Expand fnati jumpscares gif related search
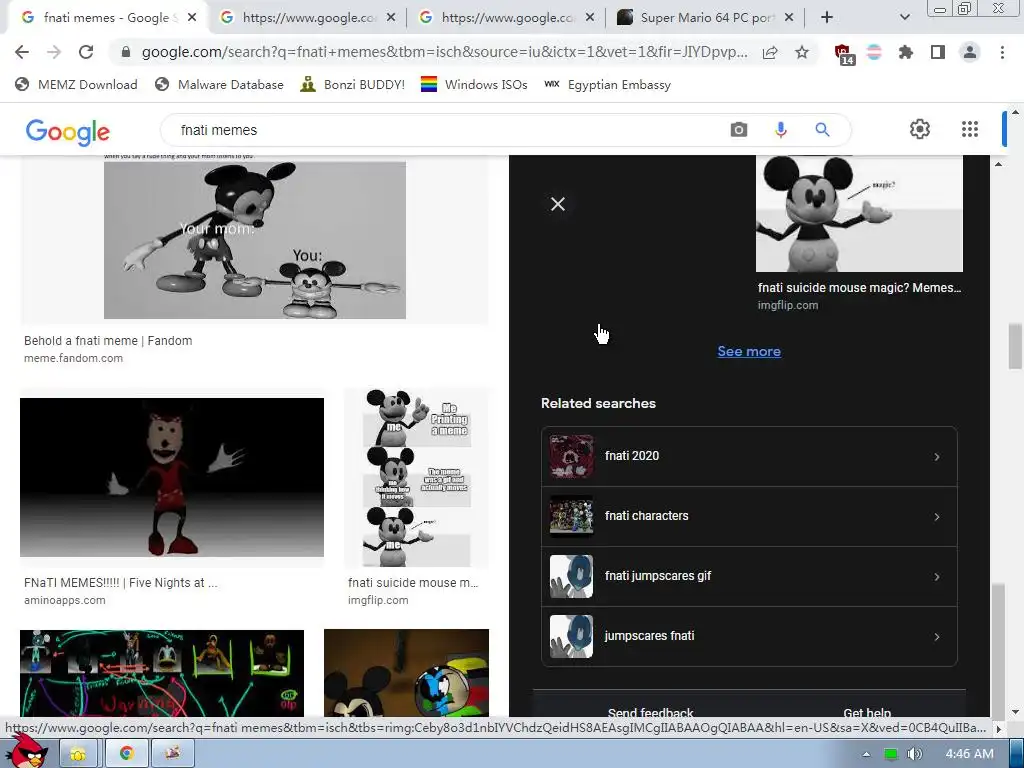This screenshot has width=1024, height=768. 749,577
